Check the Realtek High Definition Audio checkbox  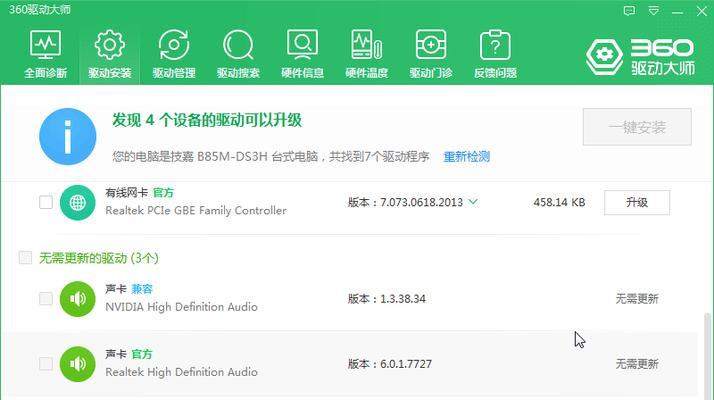pos(46,364)
